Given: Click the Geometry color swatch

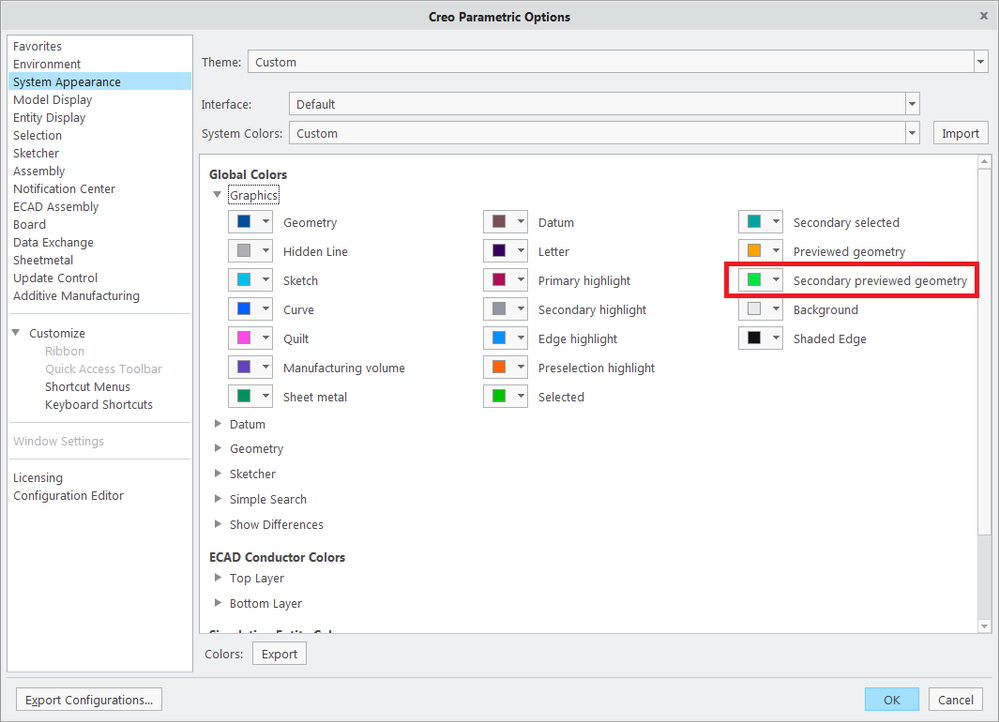Looking at the screenshot, I should (243, 223).
